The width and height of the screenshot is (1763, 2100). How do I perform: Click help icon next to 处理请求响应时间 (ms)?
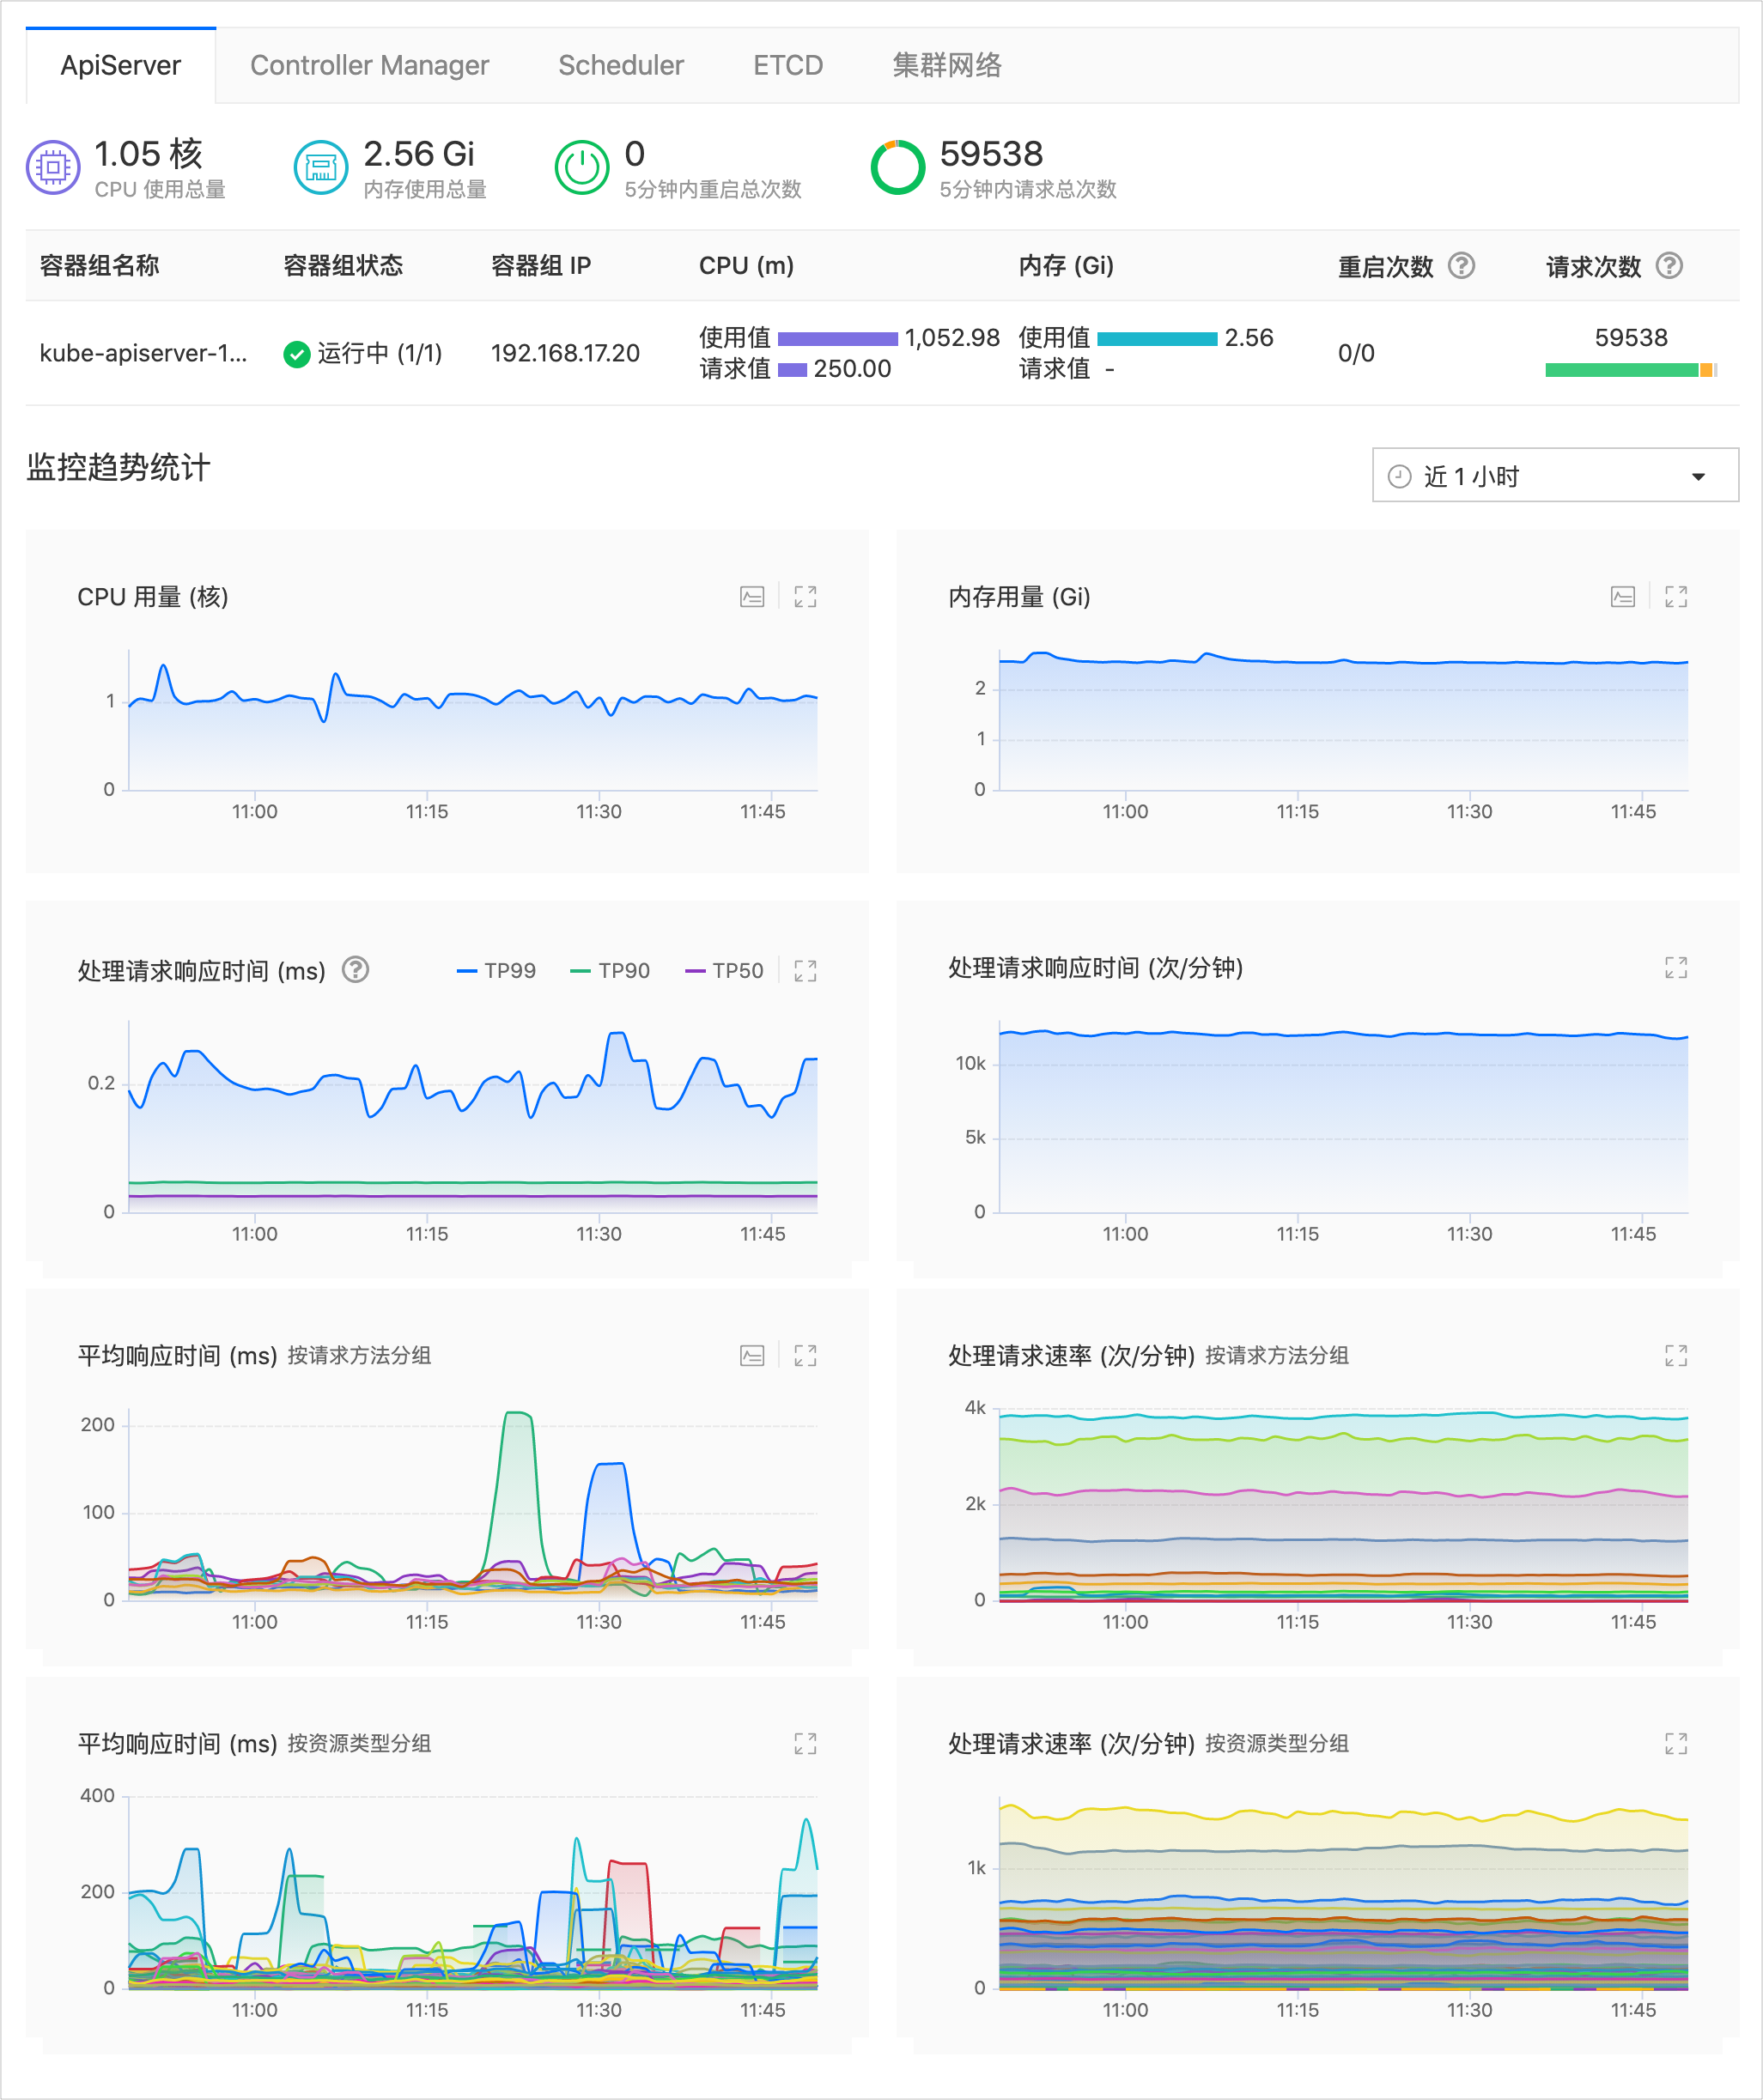click(x=355, y=970)
